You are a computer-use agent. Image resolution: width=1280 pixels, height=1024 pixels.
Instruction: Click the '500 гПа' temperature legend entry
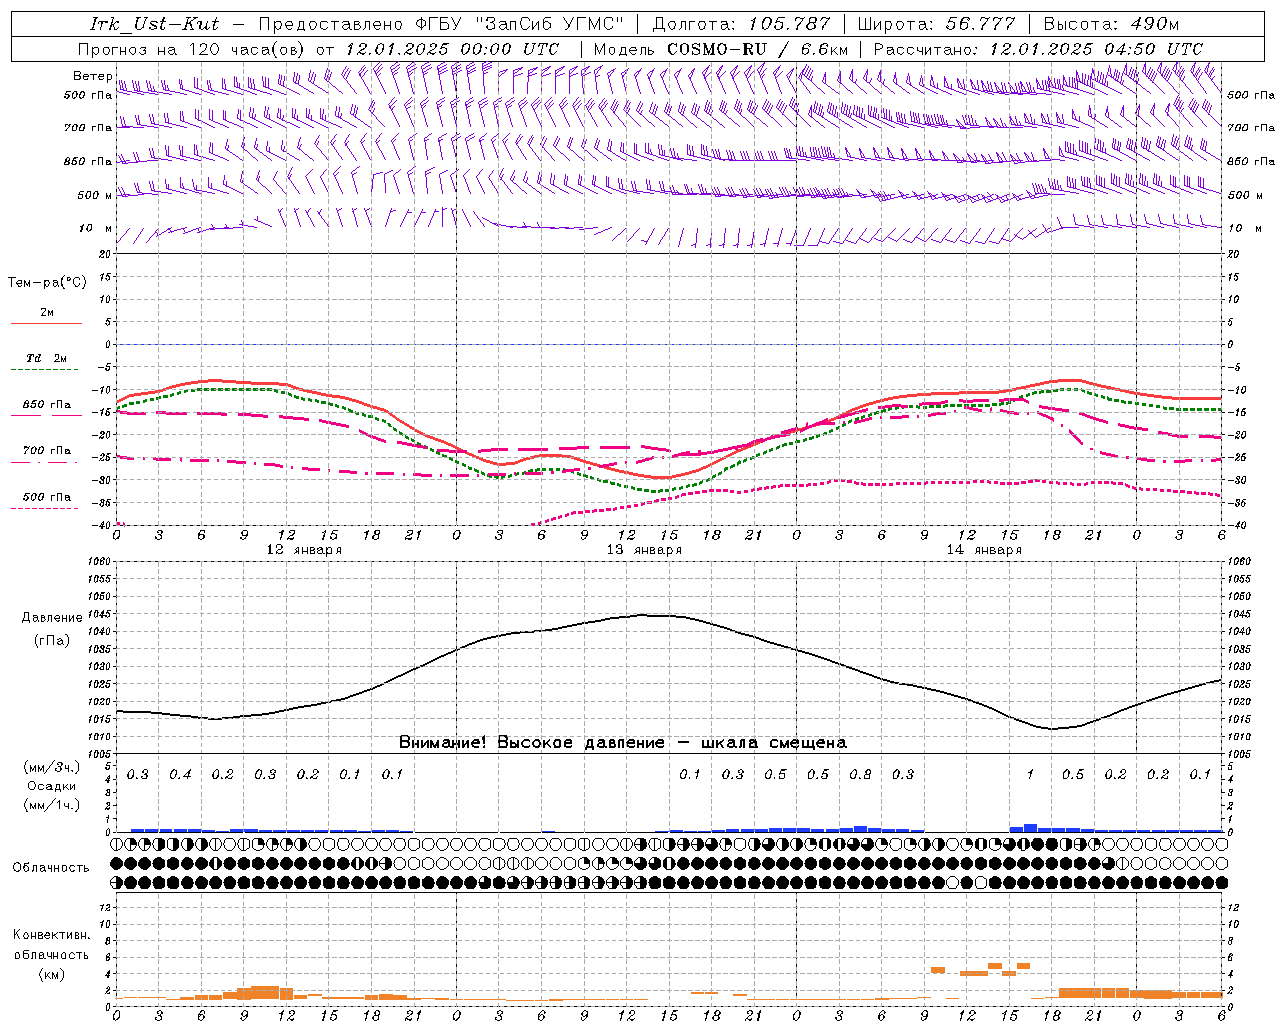[x=47, y=497]
